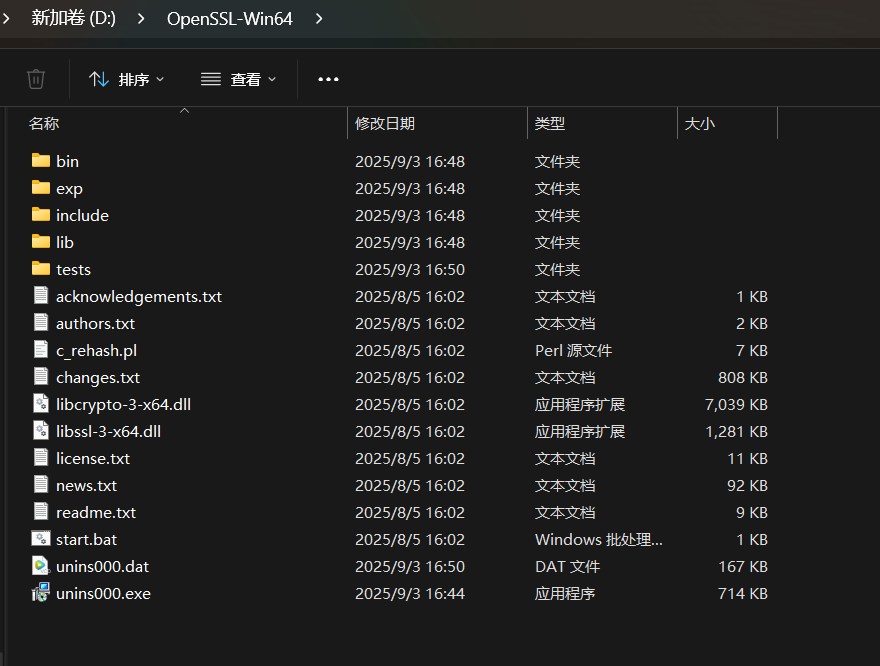The height and width of the screenshot is (666, 880).
Task: Click the readme.txt document icon
Action: 40,511
